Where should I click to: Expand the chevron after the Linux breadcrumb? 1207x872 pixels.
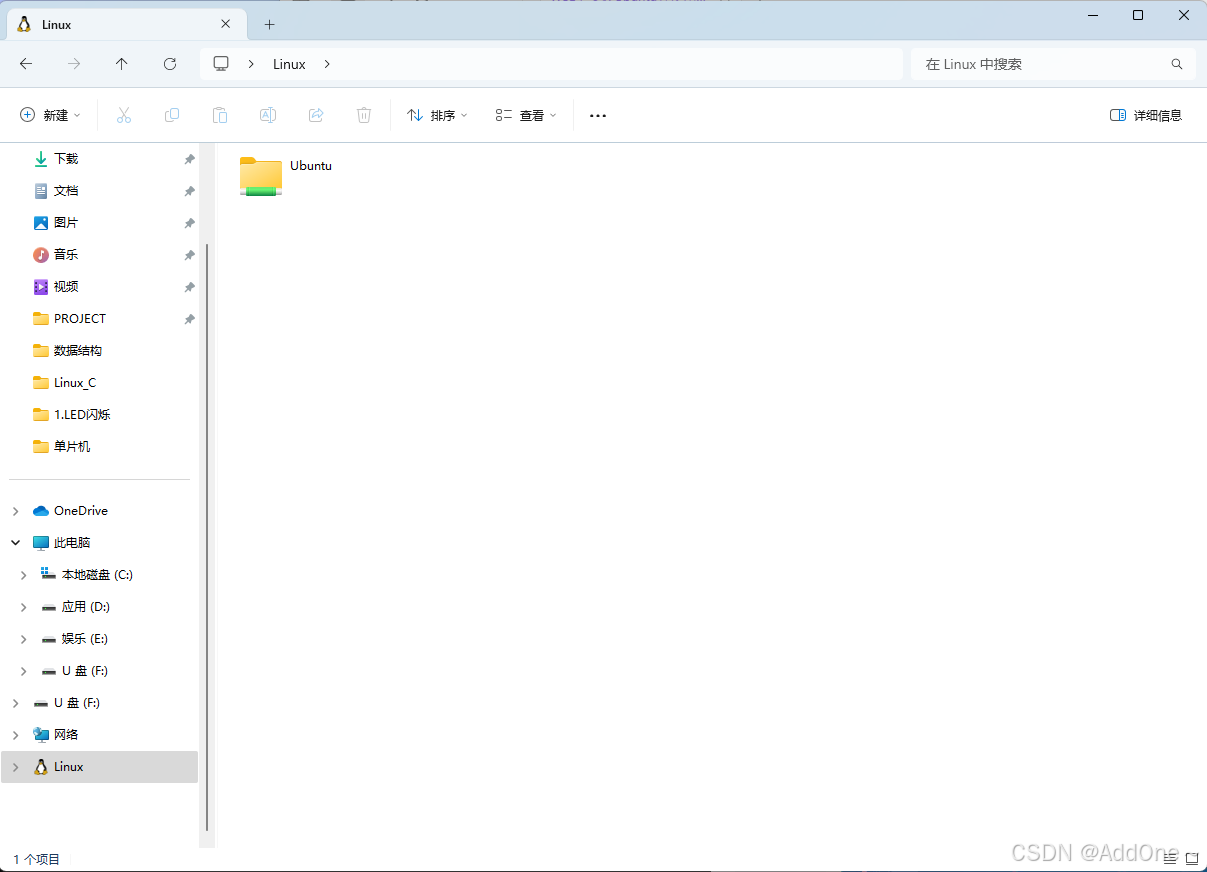click(327, 64)
